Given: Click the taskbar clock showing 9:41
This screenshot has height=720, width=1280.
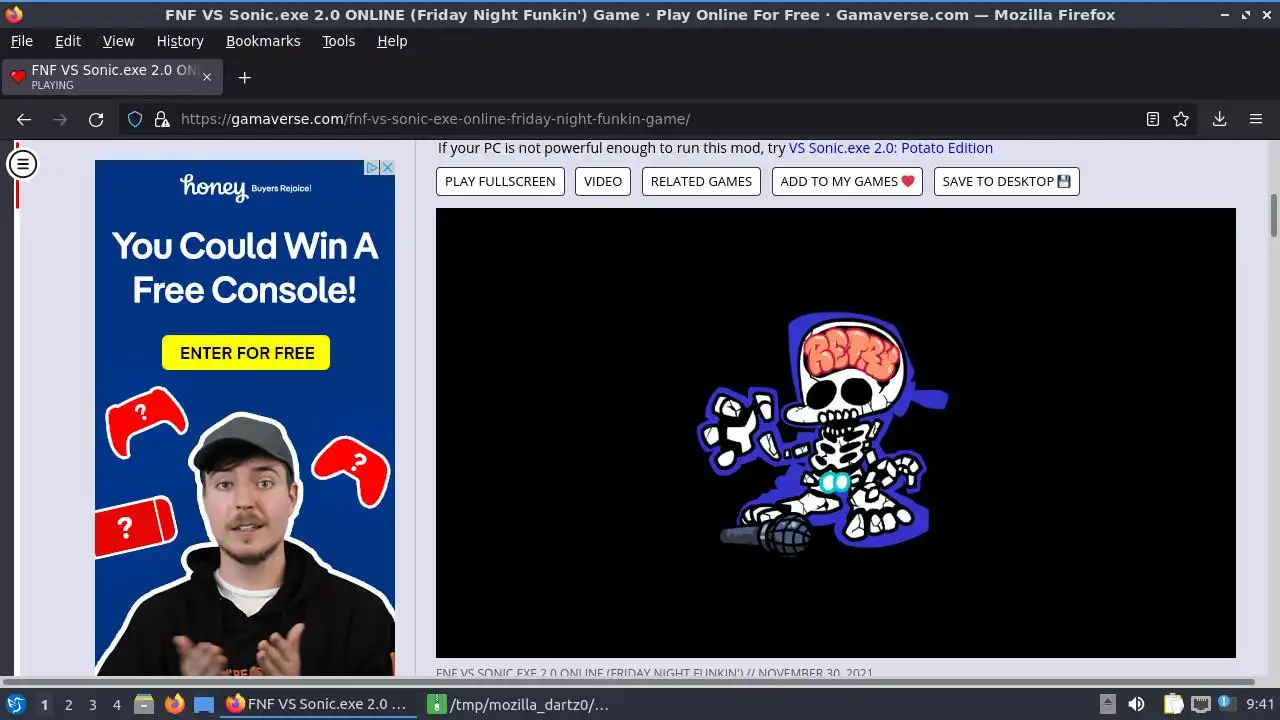Looking at the screenshot, I should 1260,705.
